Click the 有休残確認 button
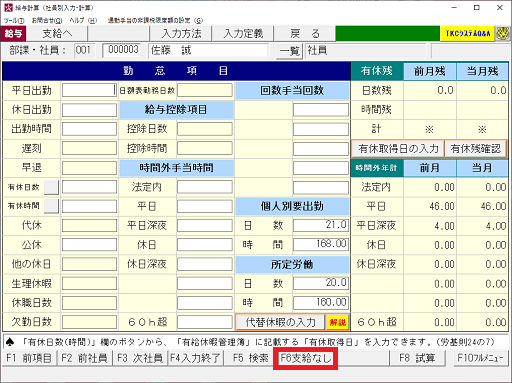Image resolution: width=512 pixels, height=383 pixels. 476,149
